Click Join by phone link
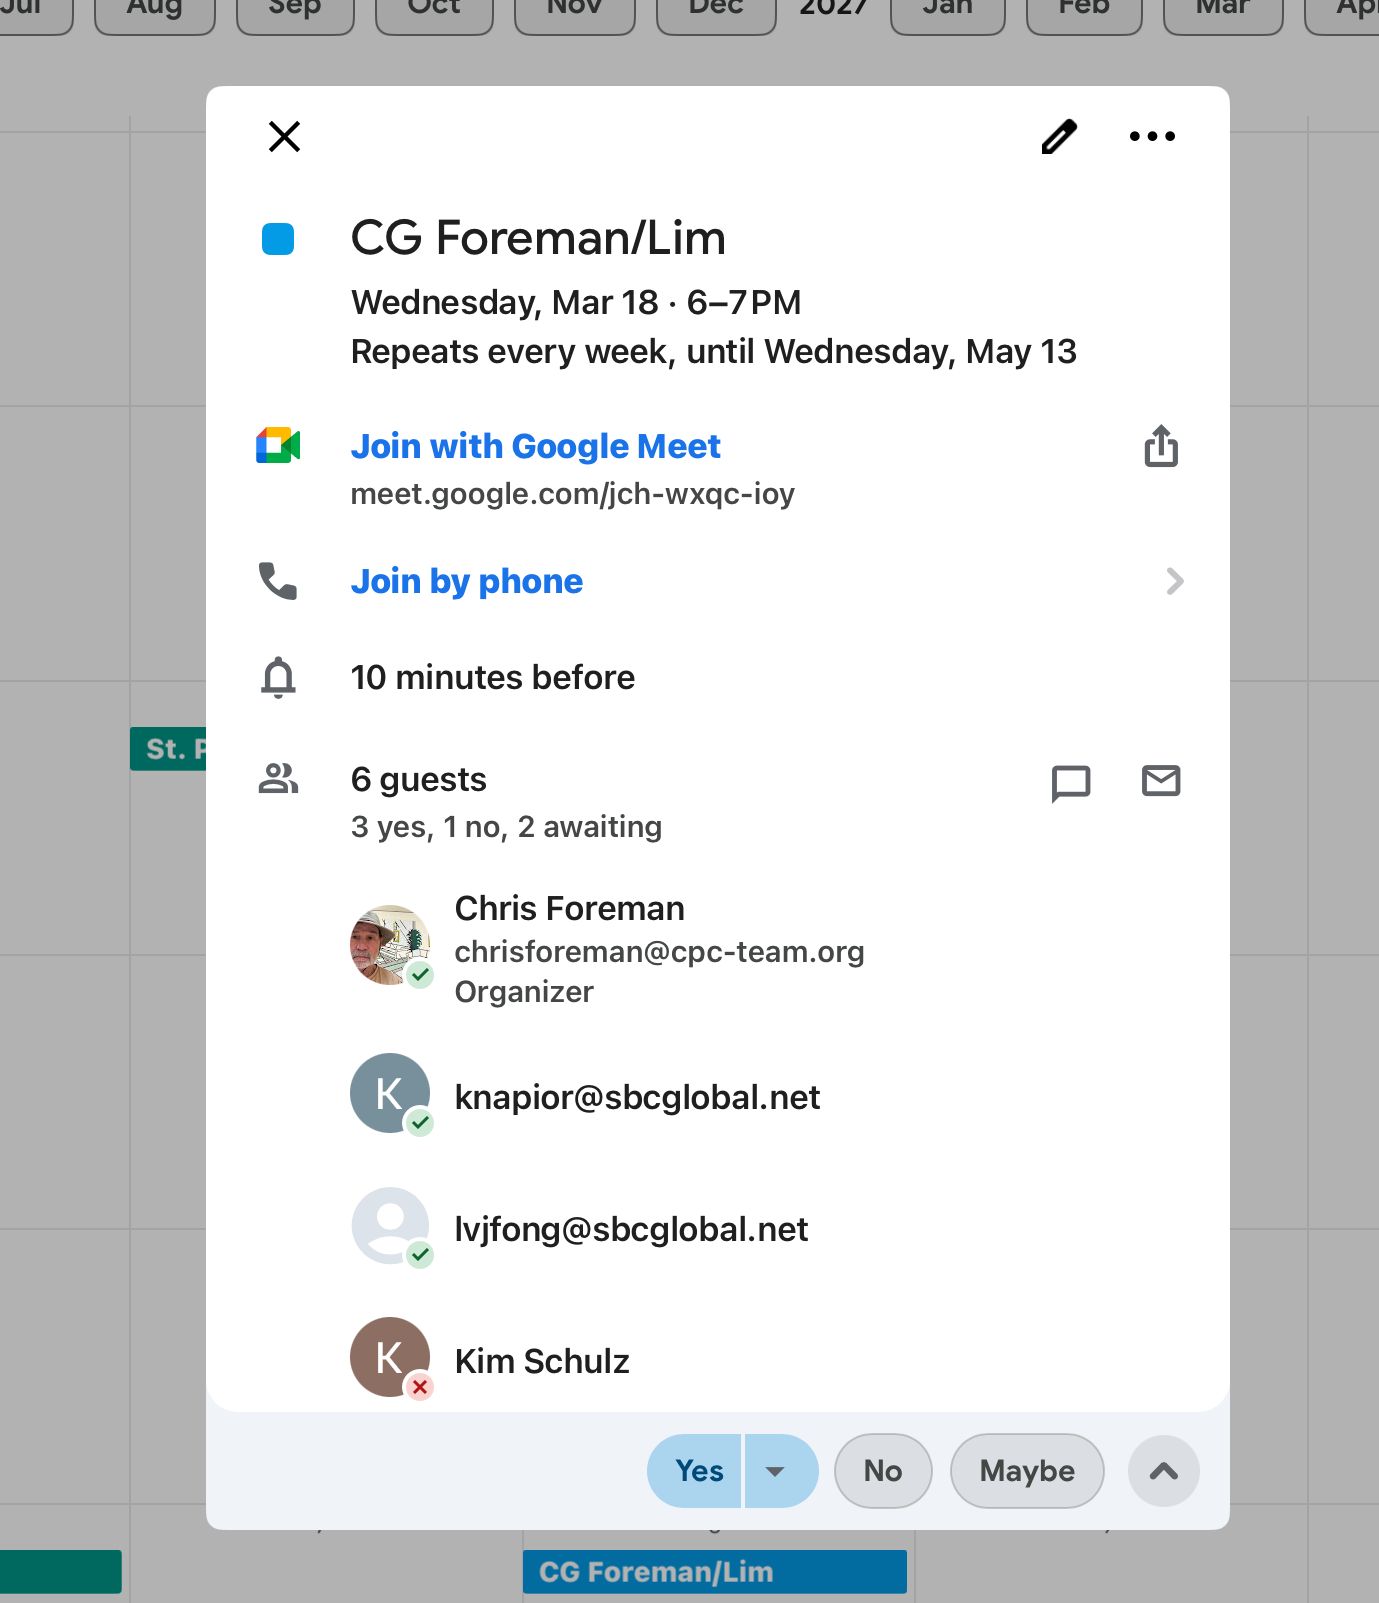Screen dimensions: 1379x1603 pyautogui.click(x=466, y=581)
